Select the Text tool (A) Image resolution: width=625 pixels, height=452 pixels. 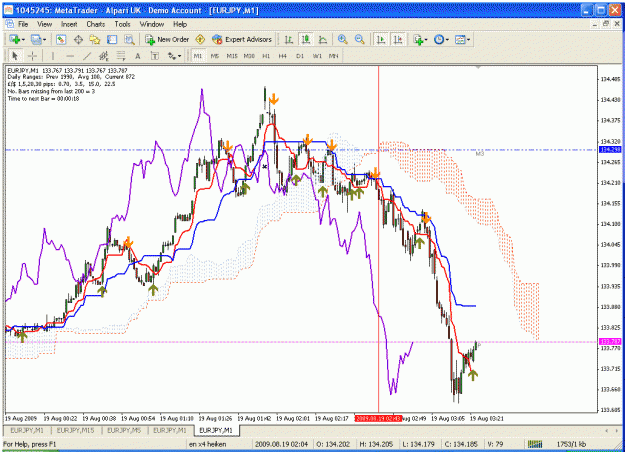click(x=138, y=56)
